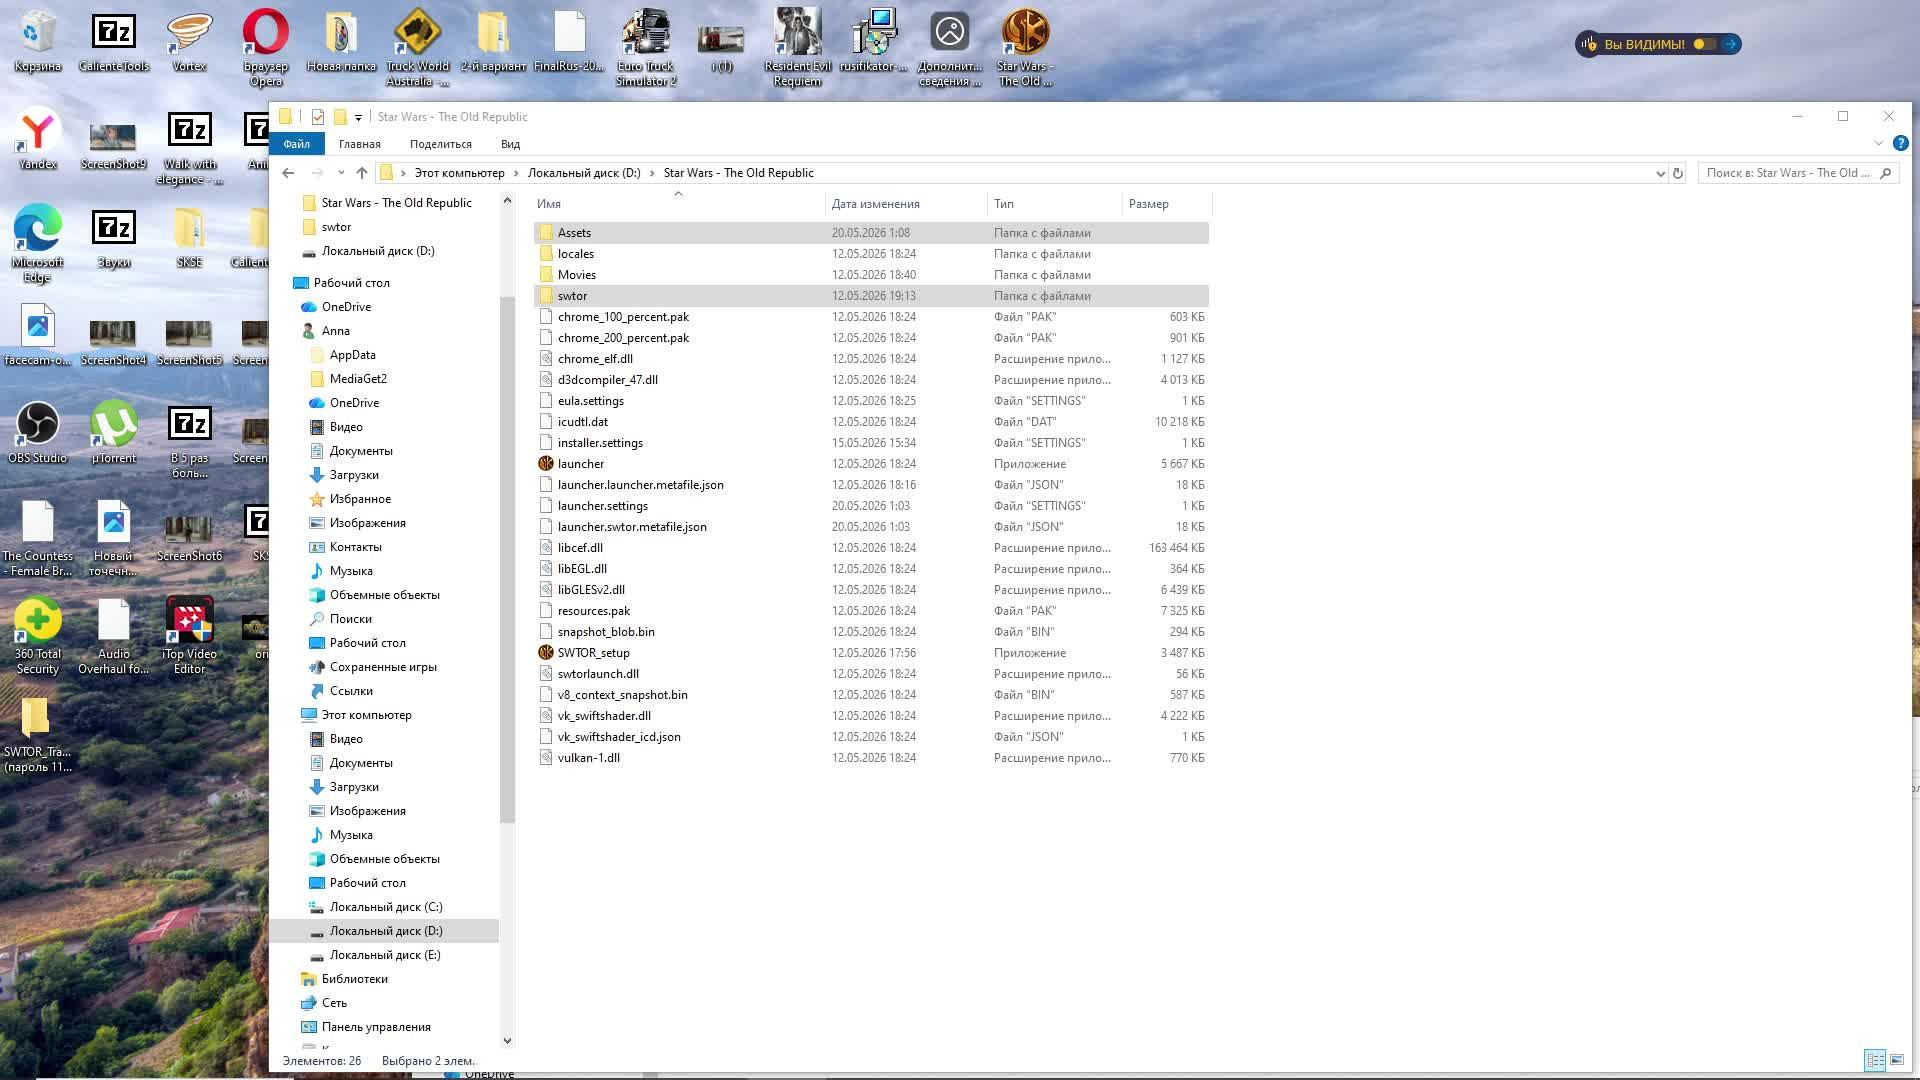Expand the ribbon with the chevron
The image size is (1920, 1080).
click(x=1878, y=144)
